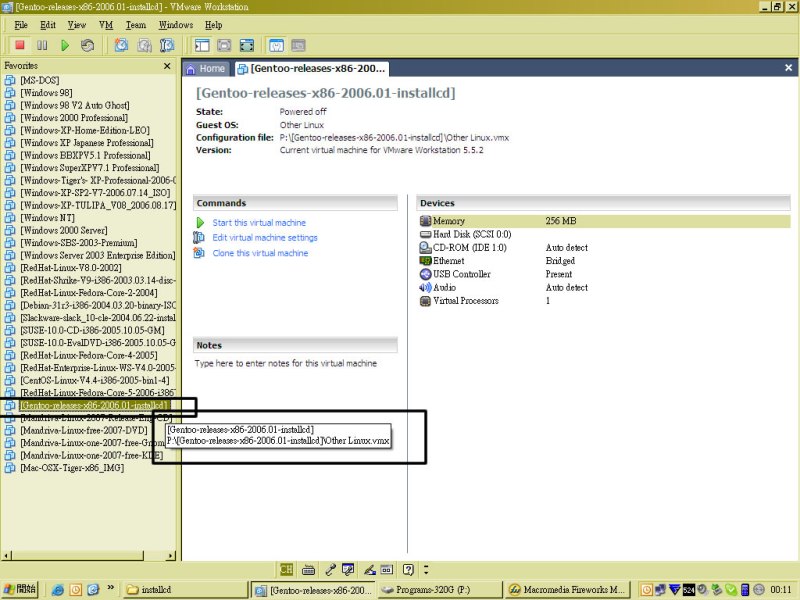
Task: Click the Favorites horizontal scrollbar
Action: (x=88, y=554)
